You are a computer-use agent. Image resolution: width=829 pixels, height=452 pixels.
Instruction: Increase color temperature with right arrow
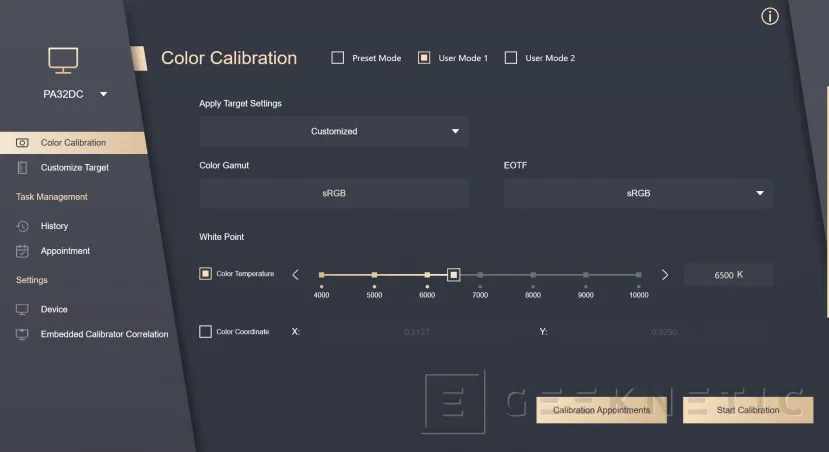coord(665,275)
